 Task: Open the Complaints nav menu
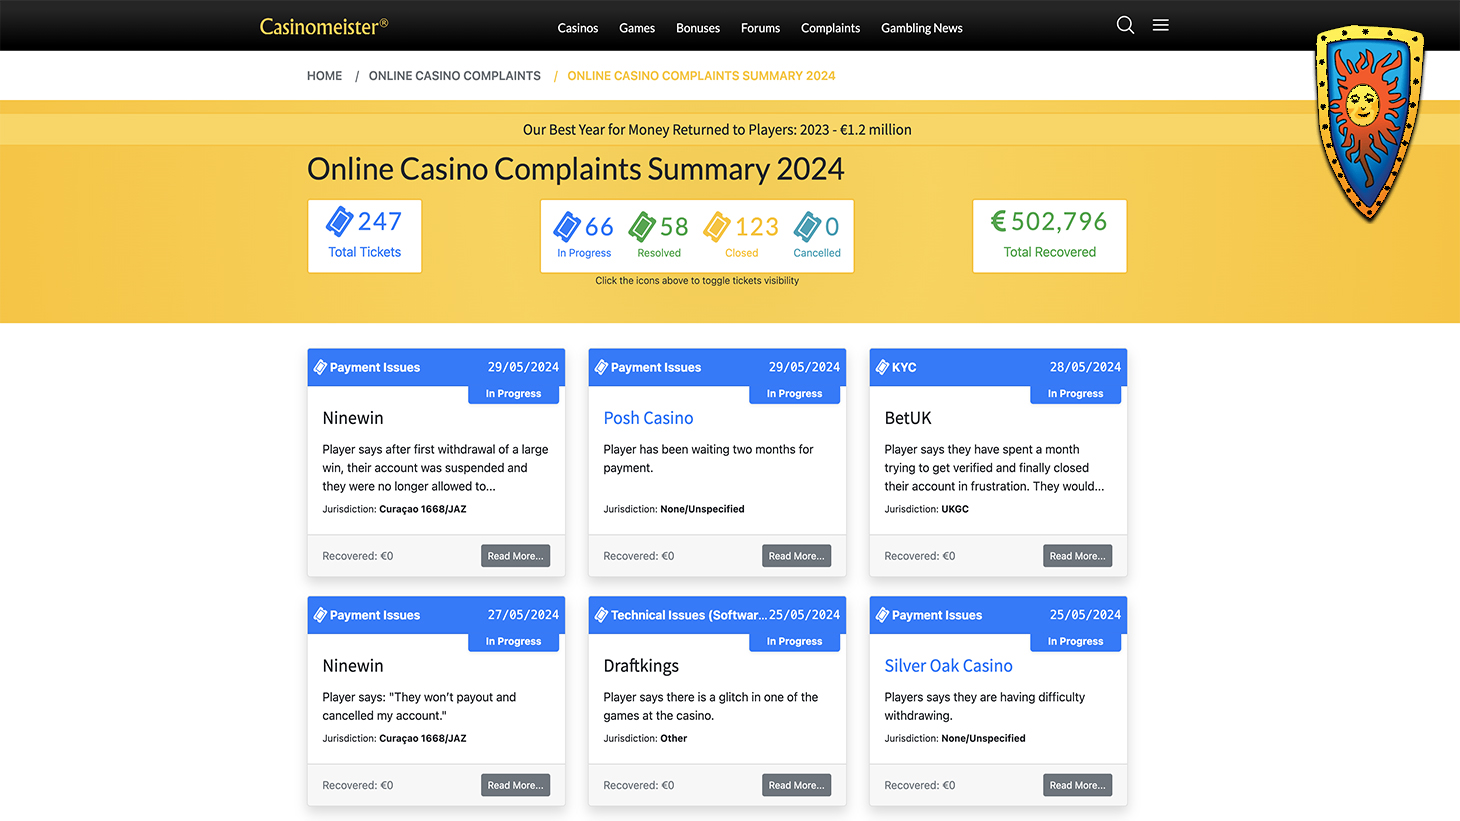[830, 28]
